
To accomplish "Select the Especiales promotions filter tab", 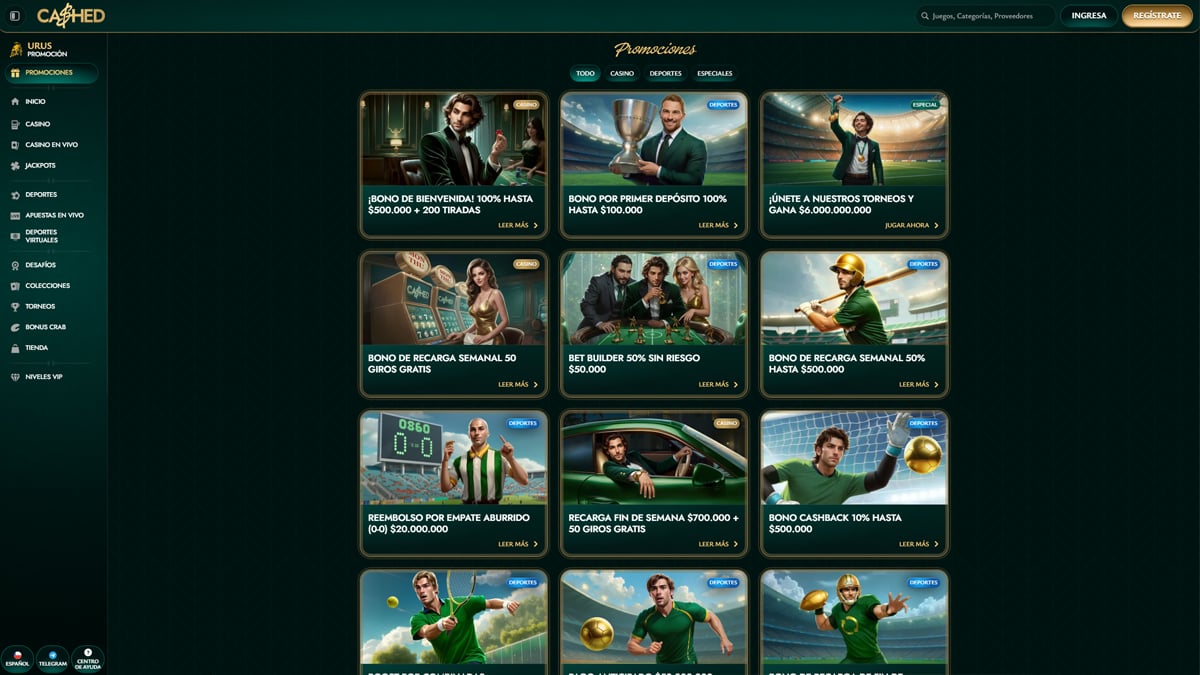I will (x=715, y=73).
